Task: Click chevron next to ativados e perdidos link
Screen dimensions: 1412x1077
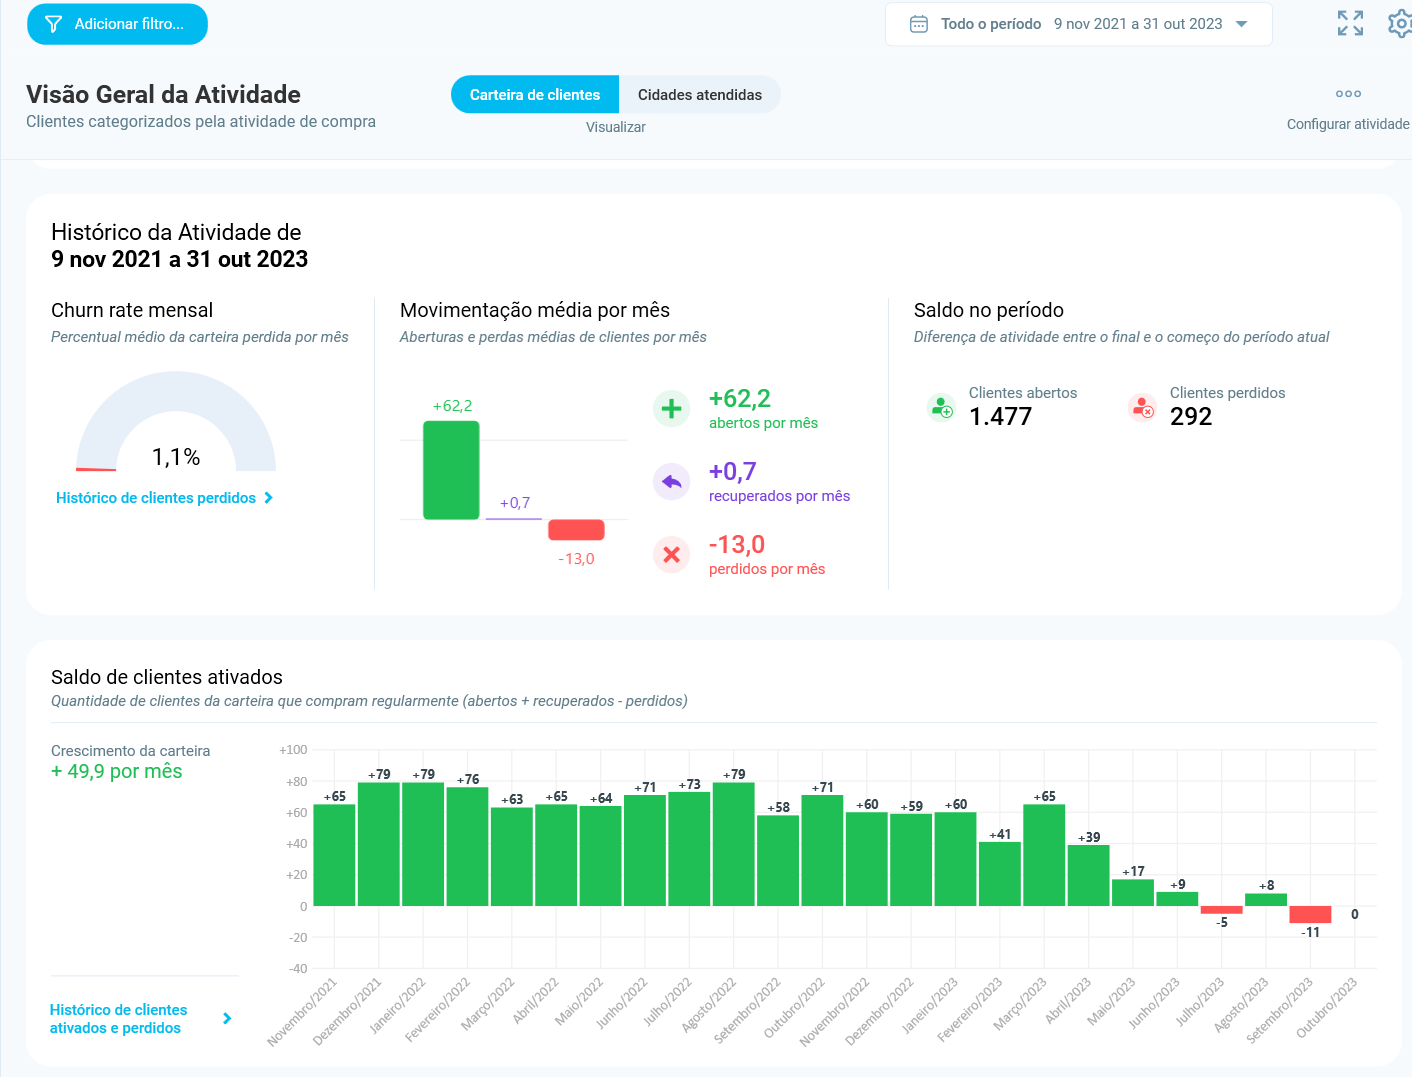Action: point(227,1019)
